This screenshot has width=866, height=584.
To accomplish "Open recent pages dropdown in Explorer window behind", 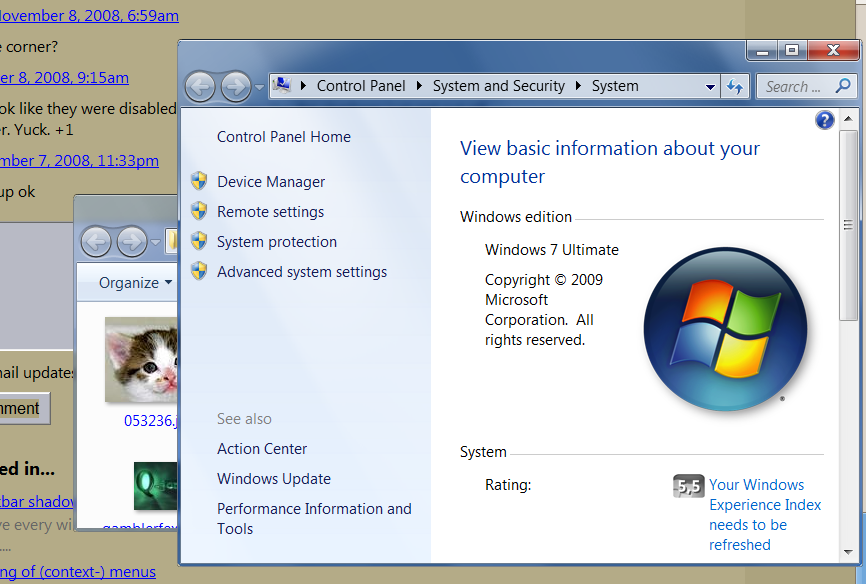I will 155,242.
